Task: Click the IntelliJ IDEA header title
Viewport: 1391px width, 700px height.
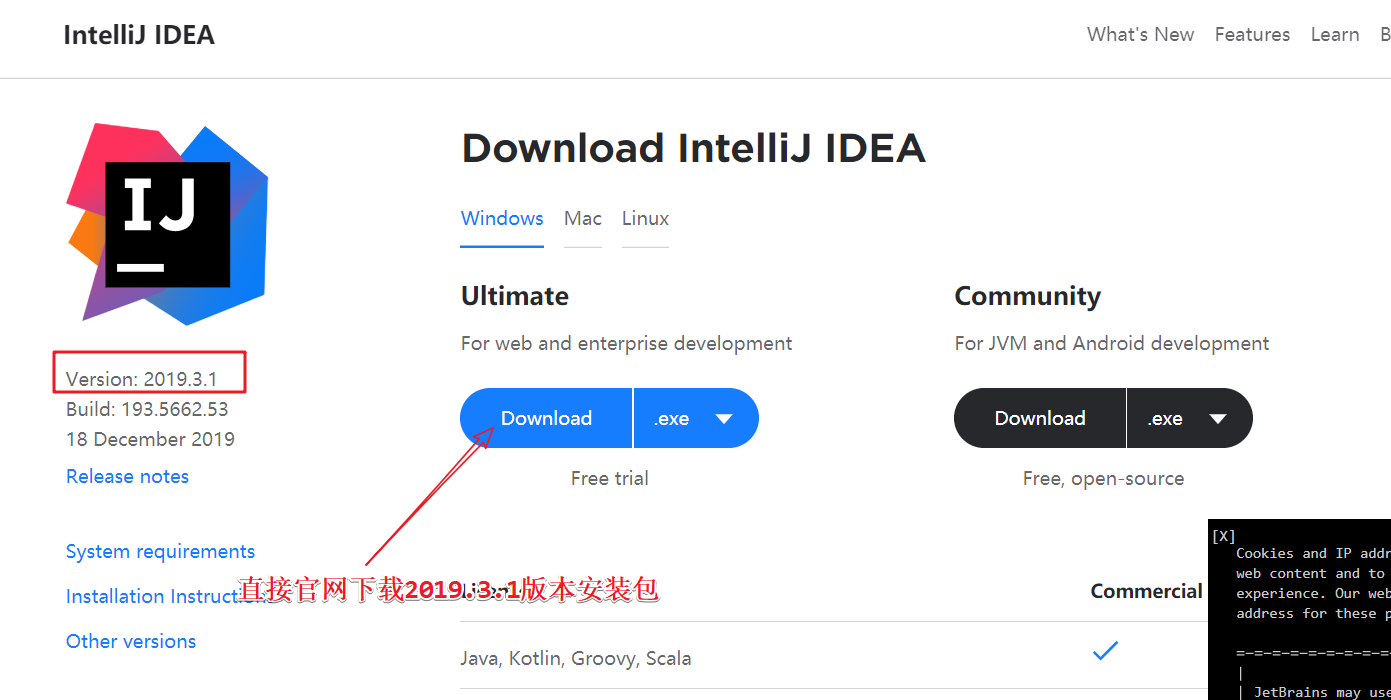Action: click(x=139, y=35)
